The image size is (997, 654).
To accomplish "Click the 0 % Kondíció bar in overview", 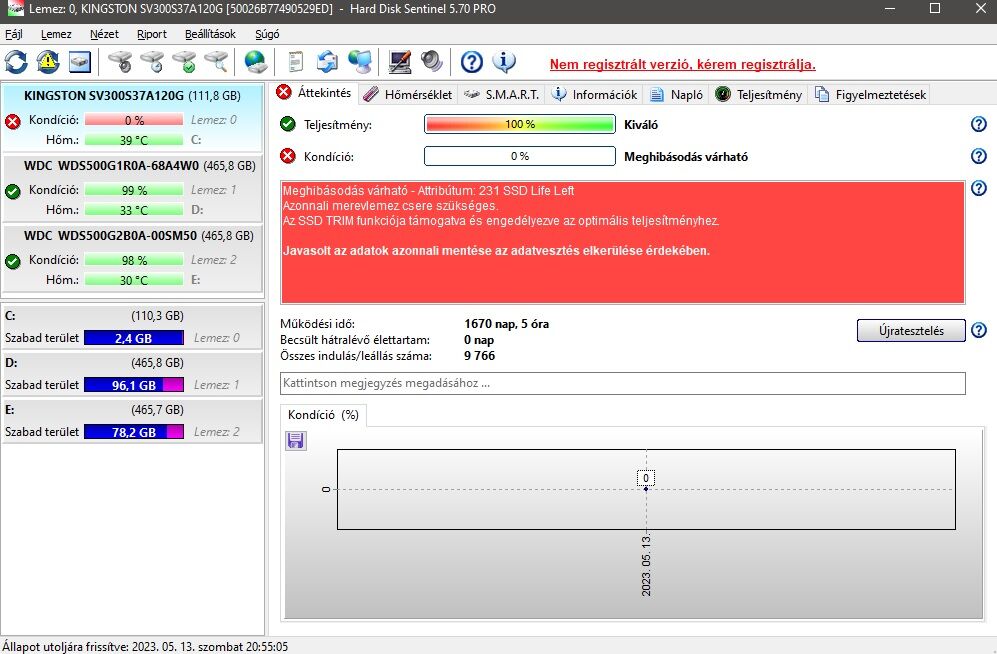I will [519, 156].
